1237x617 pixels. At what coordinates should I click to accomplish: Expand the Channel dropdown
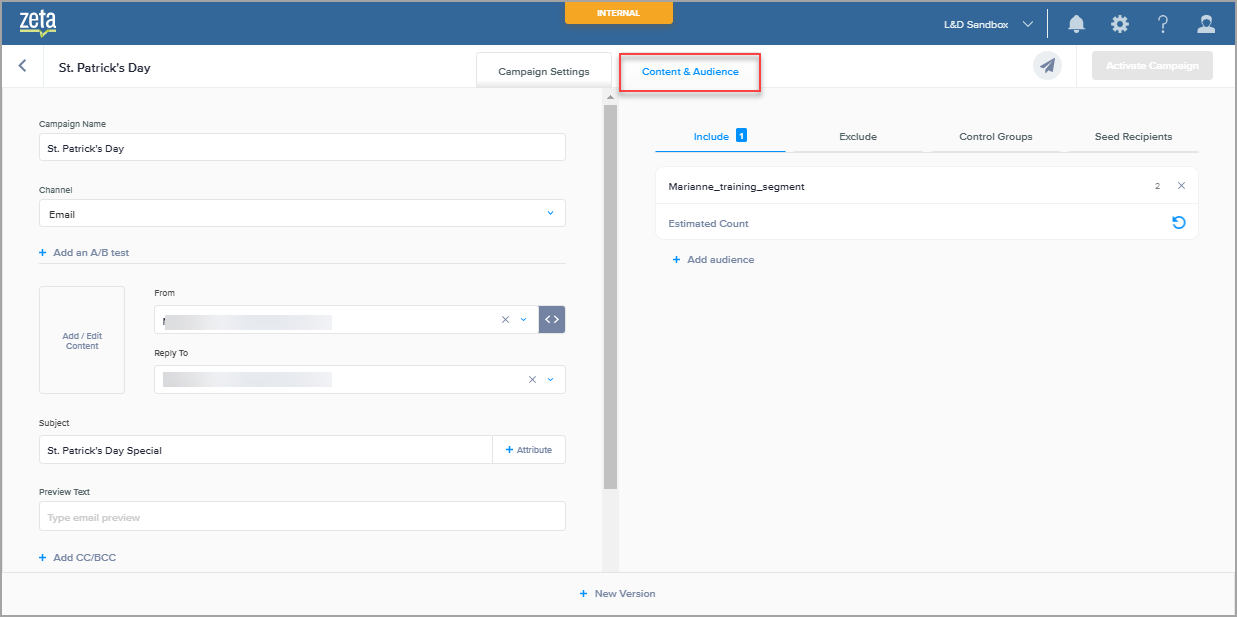550,213
